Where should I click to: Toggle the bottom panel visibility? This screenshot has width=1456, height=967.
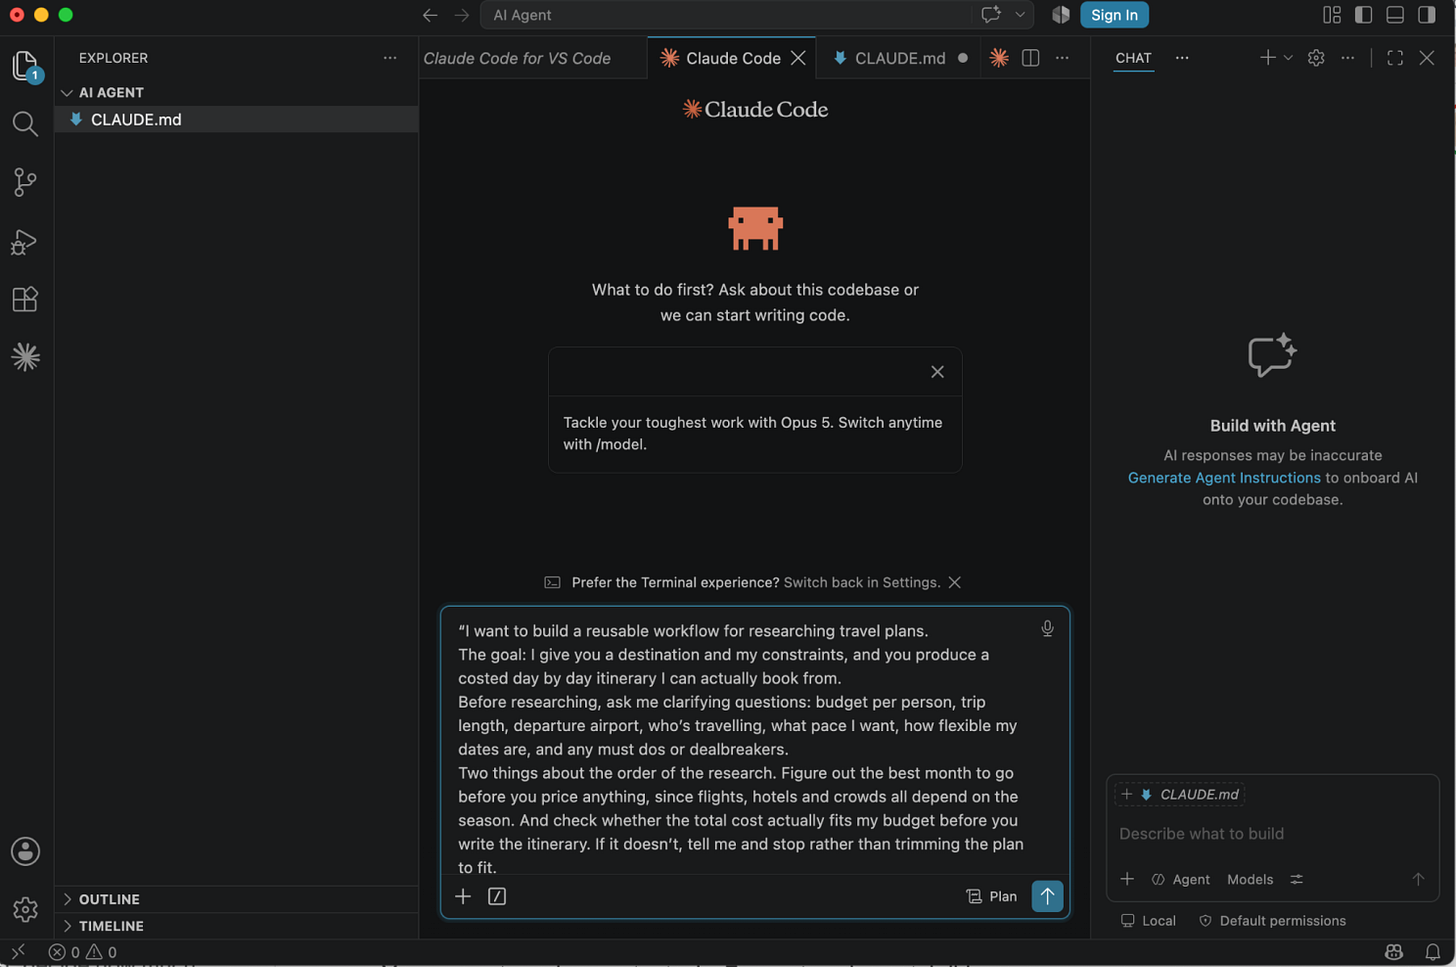pyautogui.click(x=1395, y=15)
